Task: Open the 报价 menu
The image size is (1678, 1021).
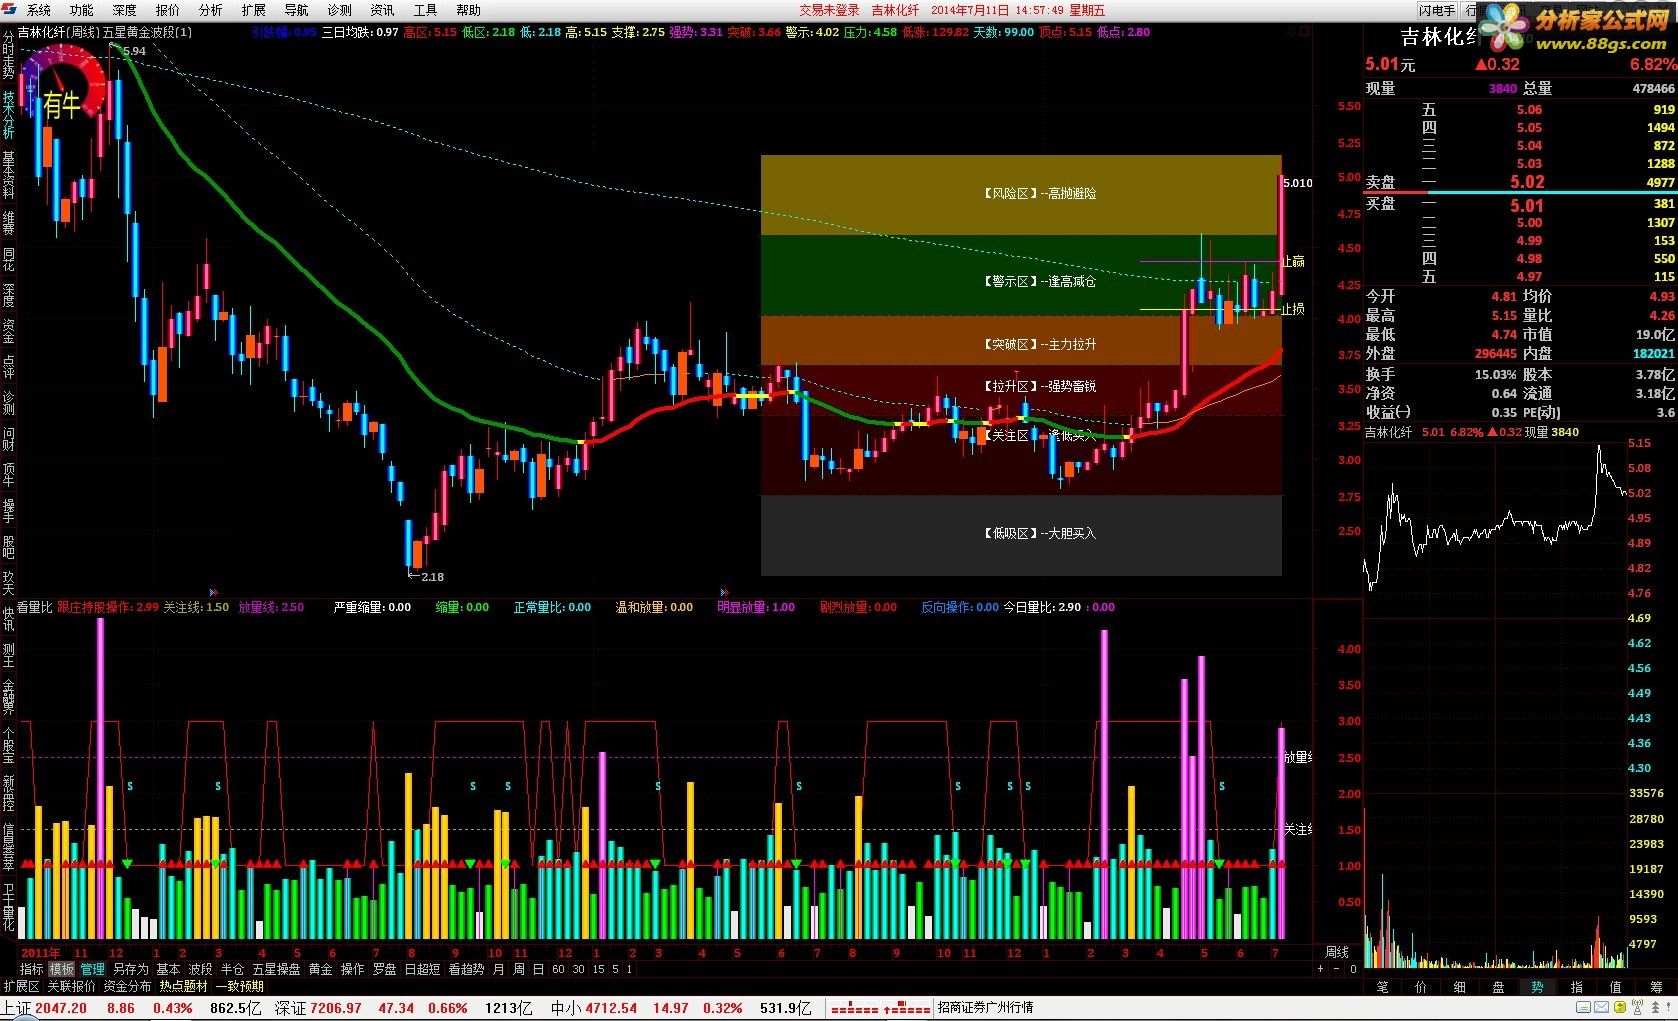Action: tap(168, 10)
